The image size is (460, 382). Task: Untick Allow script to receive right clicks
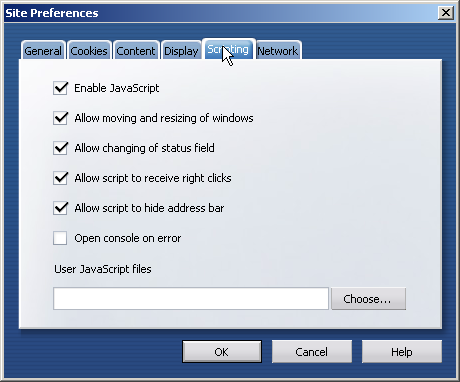[x=60, y=178]
